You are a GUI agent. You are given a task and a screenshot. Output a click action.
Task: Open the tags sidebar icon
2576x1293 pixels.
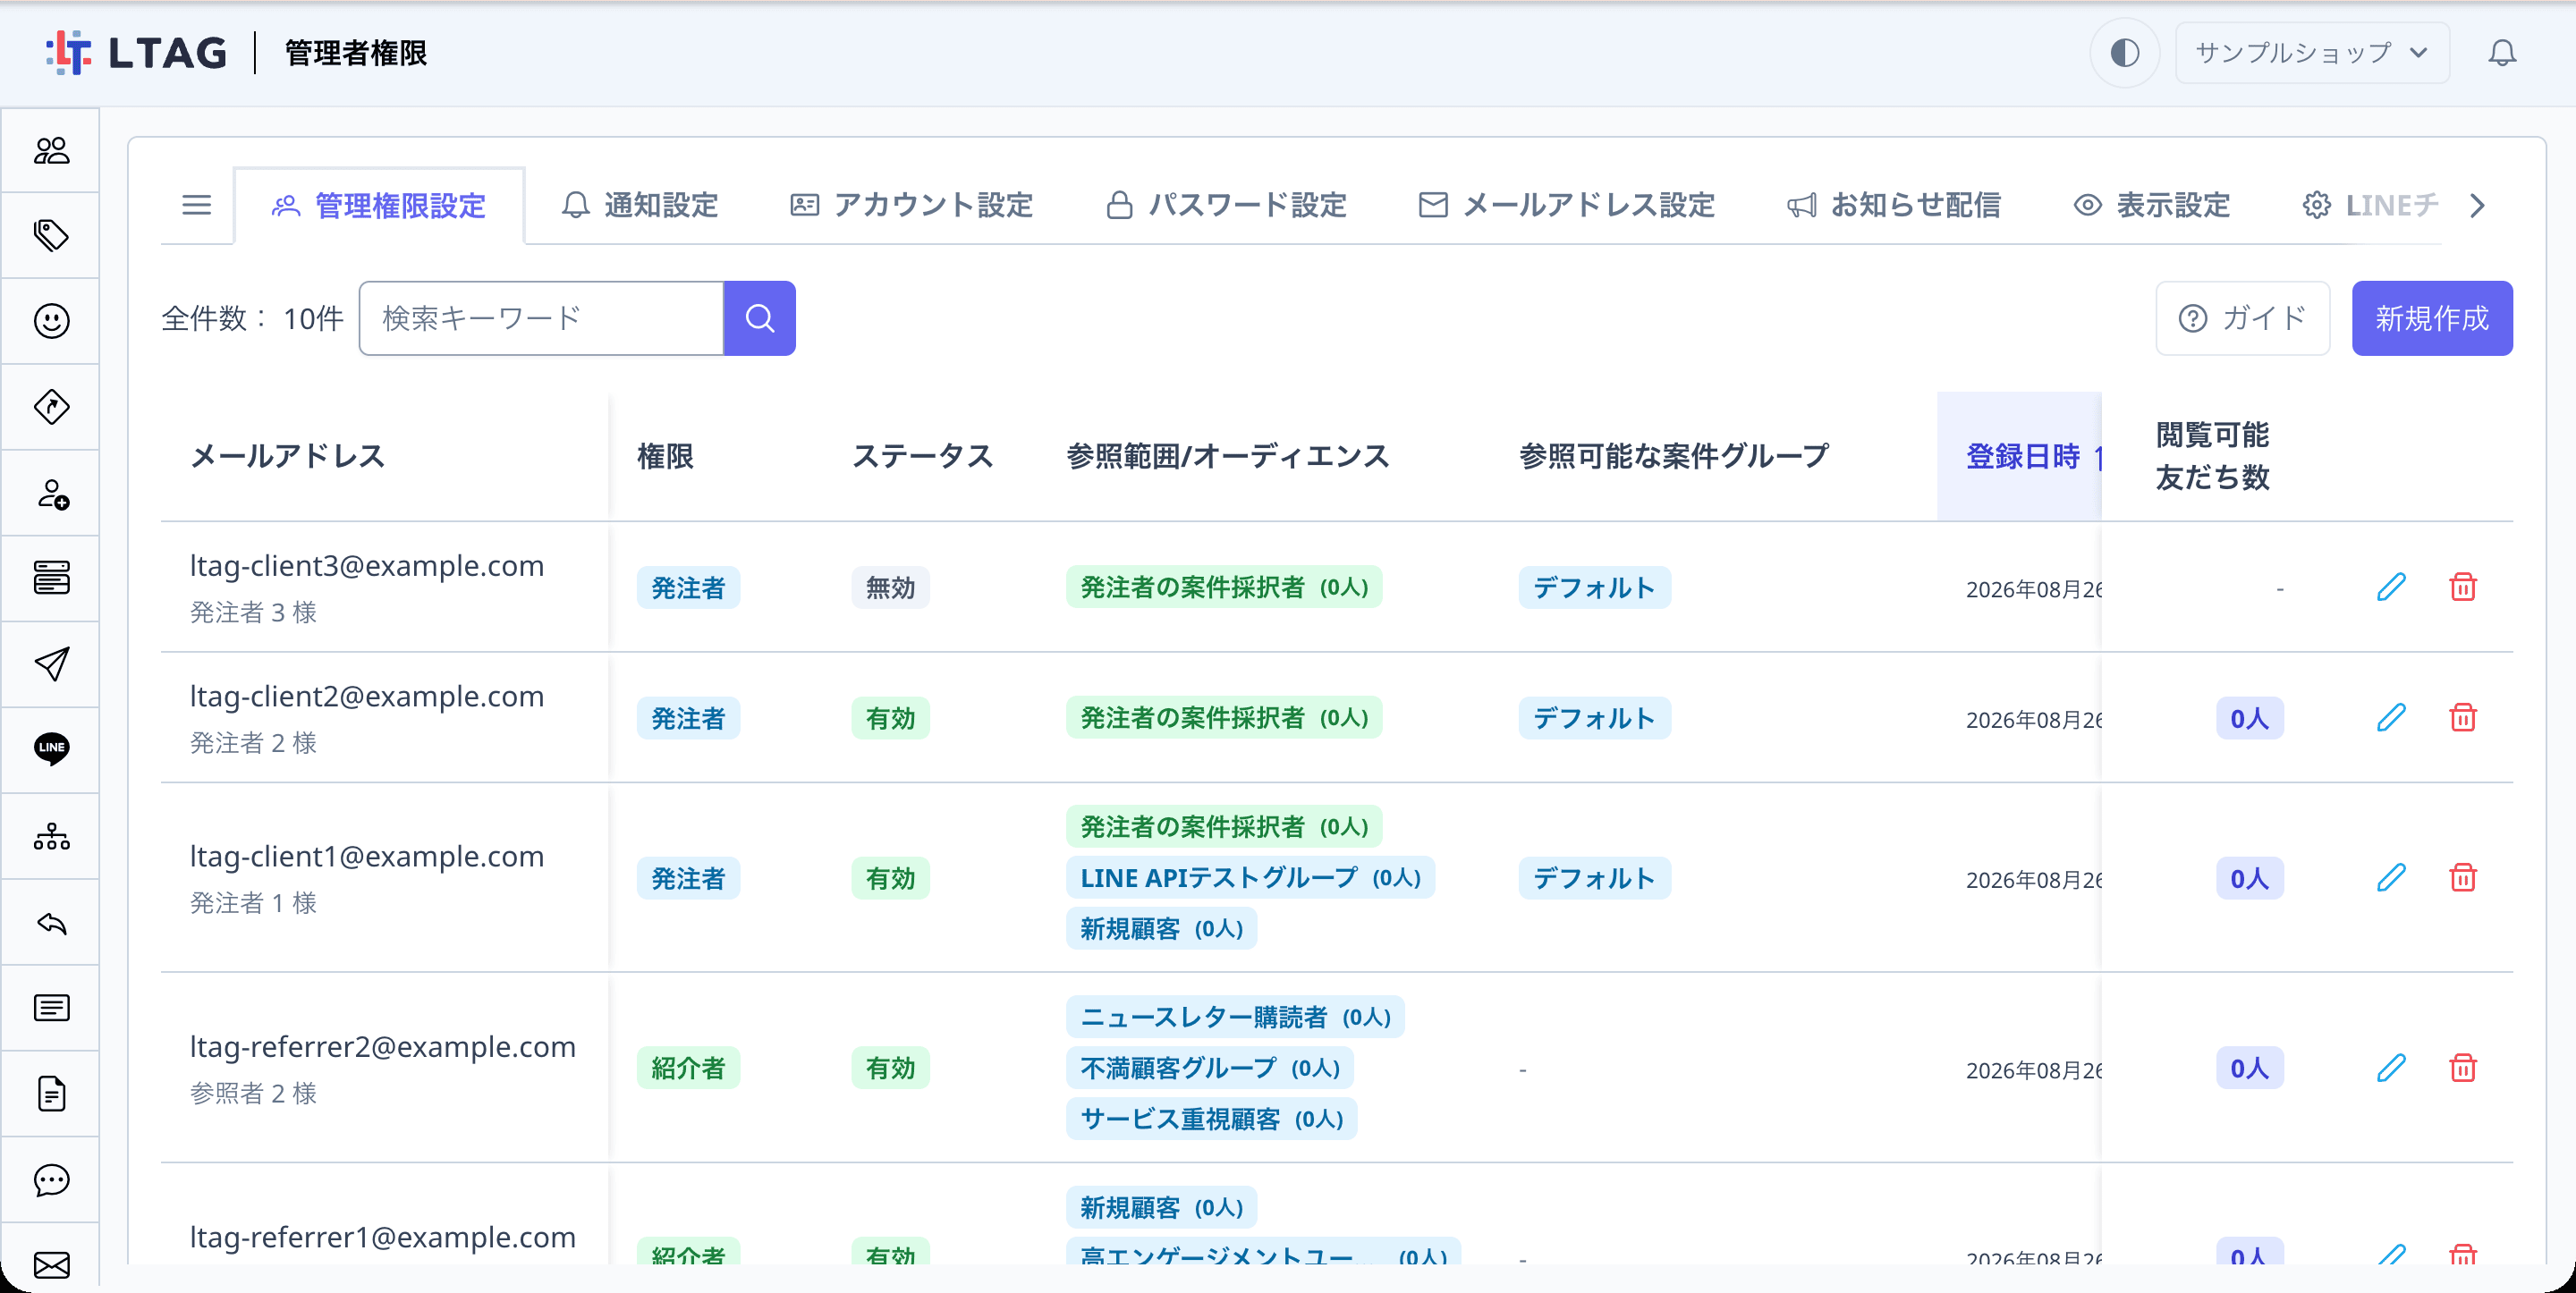(51, 236)
